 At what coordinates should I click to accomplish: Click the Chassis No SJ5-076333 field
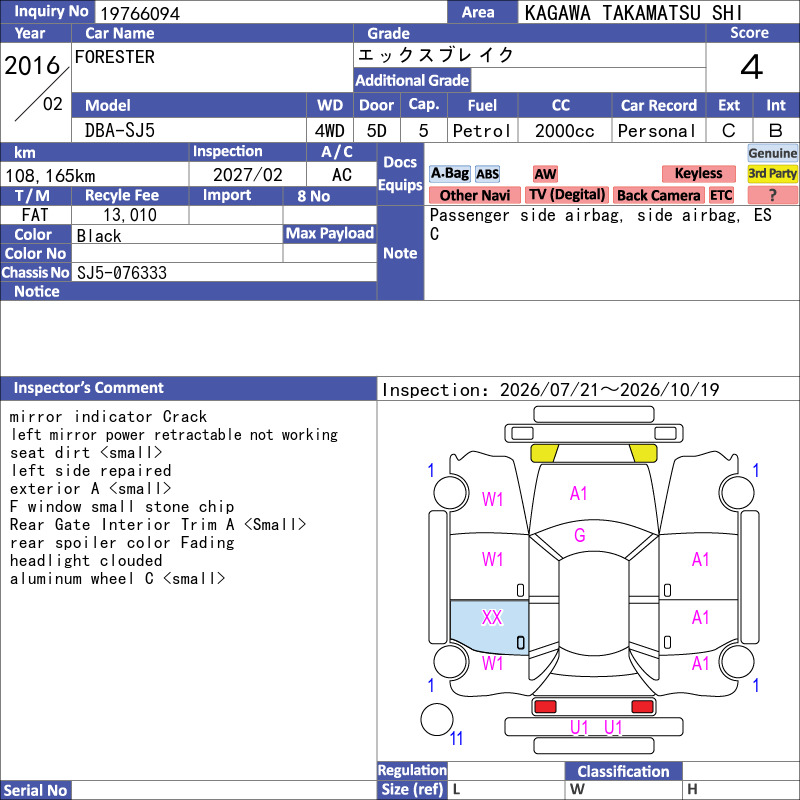(x=224, y=272)
